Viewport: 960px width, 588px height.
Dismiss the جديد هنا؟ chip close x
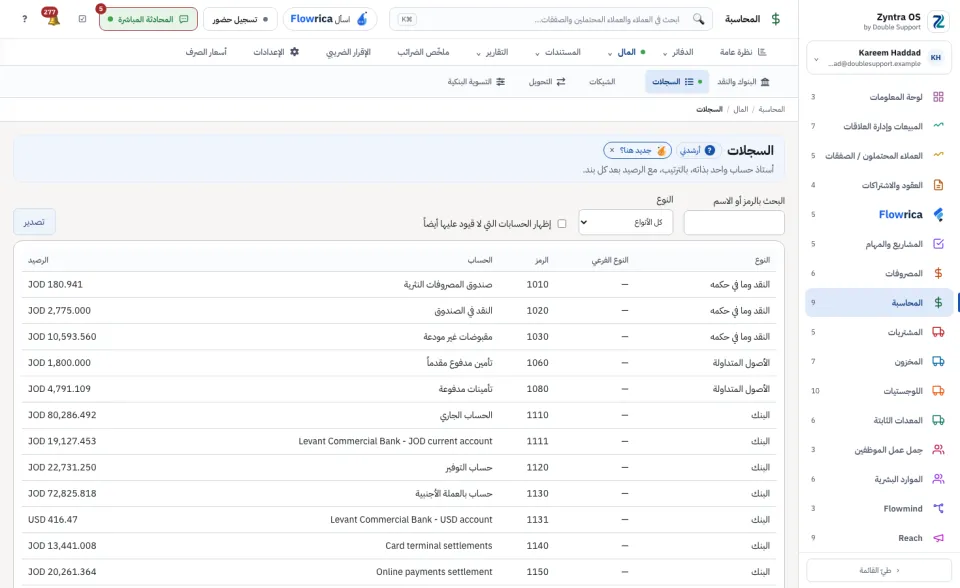[x=612, y=150]
